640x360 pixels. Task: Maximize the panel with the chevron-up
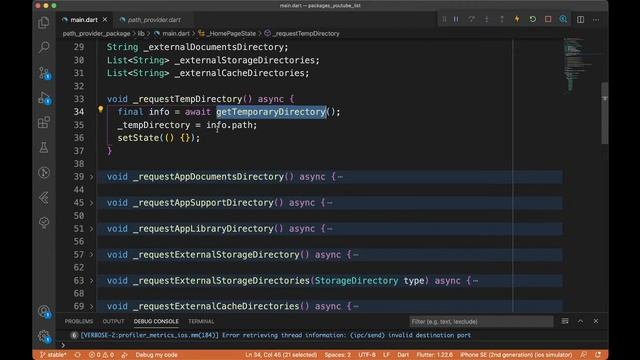(580, 321)
